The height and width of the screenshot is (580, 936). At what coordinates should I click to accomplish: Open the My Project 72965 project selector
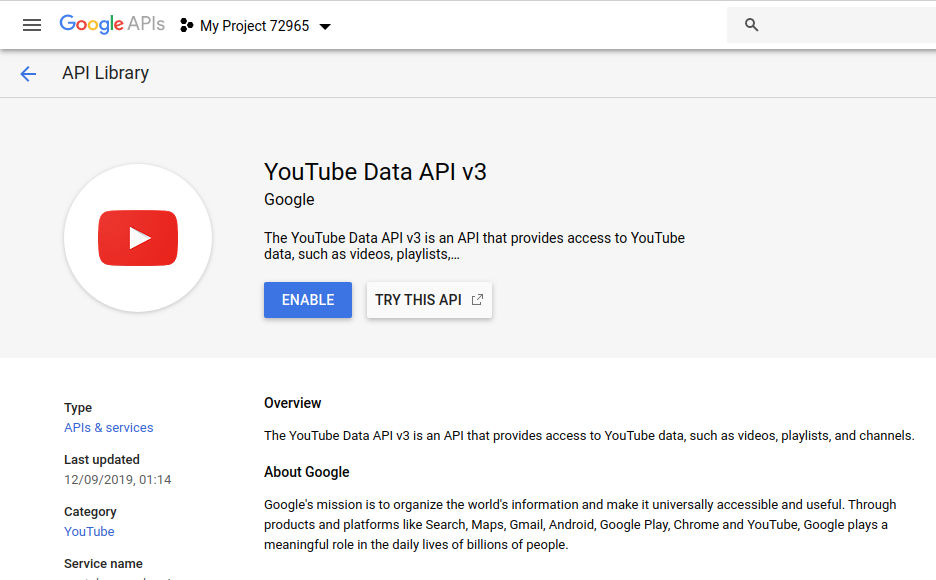point(255,26)
